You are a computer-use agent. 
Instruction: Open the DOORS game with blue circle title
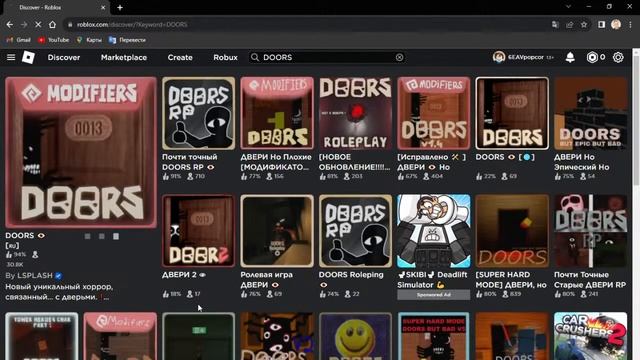coord(512,113)
